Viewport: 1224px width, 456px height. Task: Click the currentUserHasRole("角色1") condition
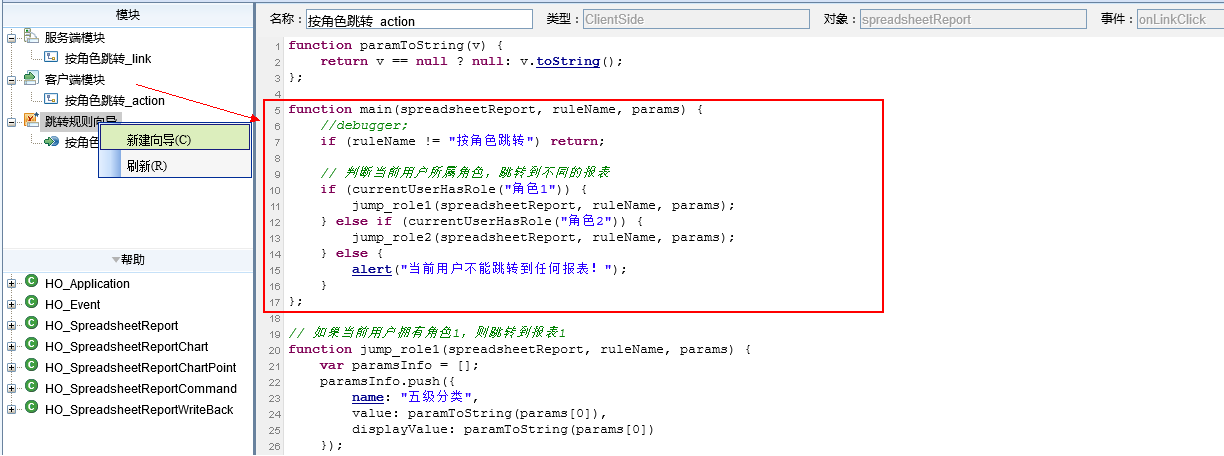pyautogui.click(x=461, y=189)
